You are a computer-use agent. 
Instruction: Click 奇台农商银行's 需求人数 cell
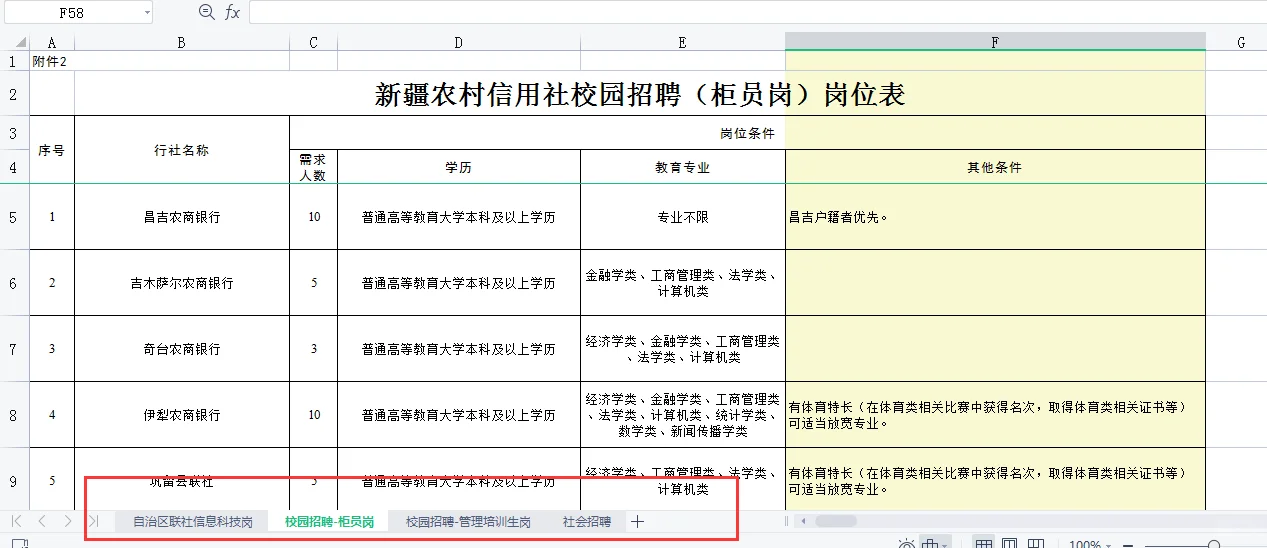pyautogui.click(x=314, y=349)
